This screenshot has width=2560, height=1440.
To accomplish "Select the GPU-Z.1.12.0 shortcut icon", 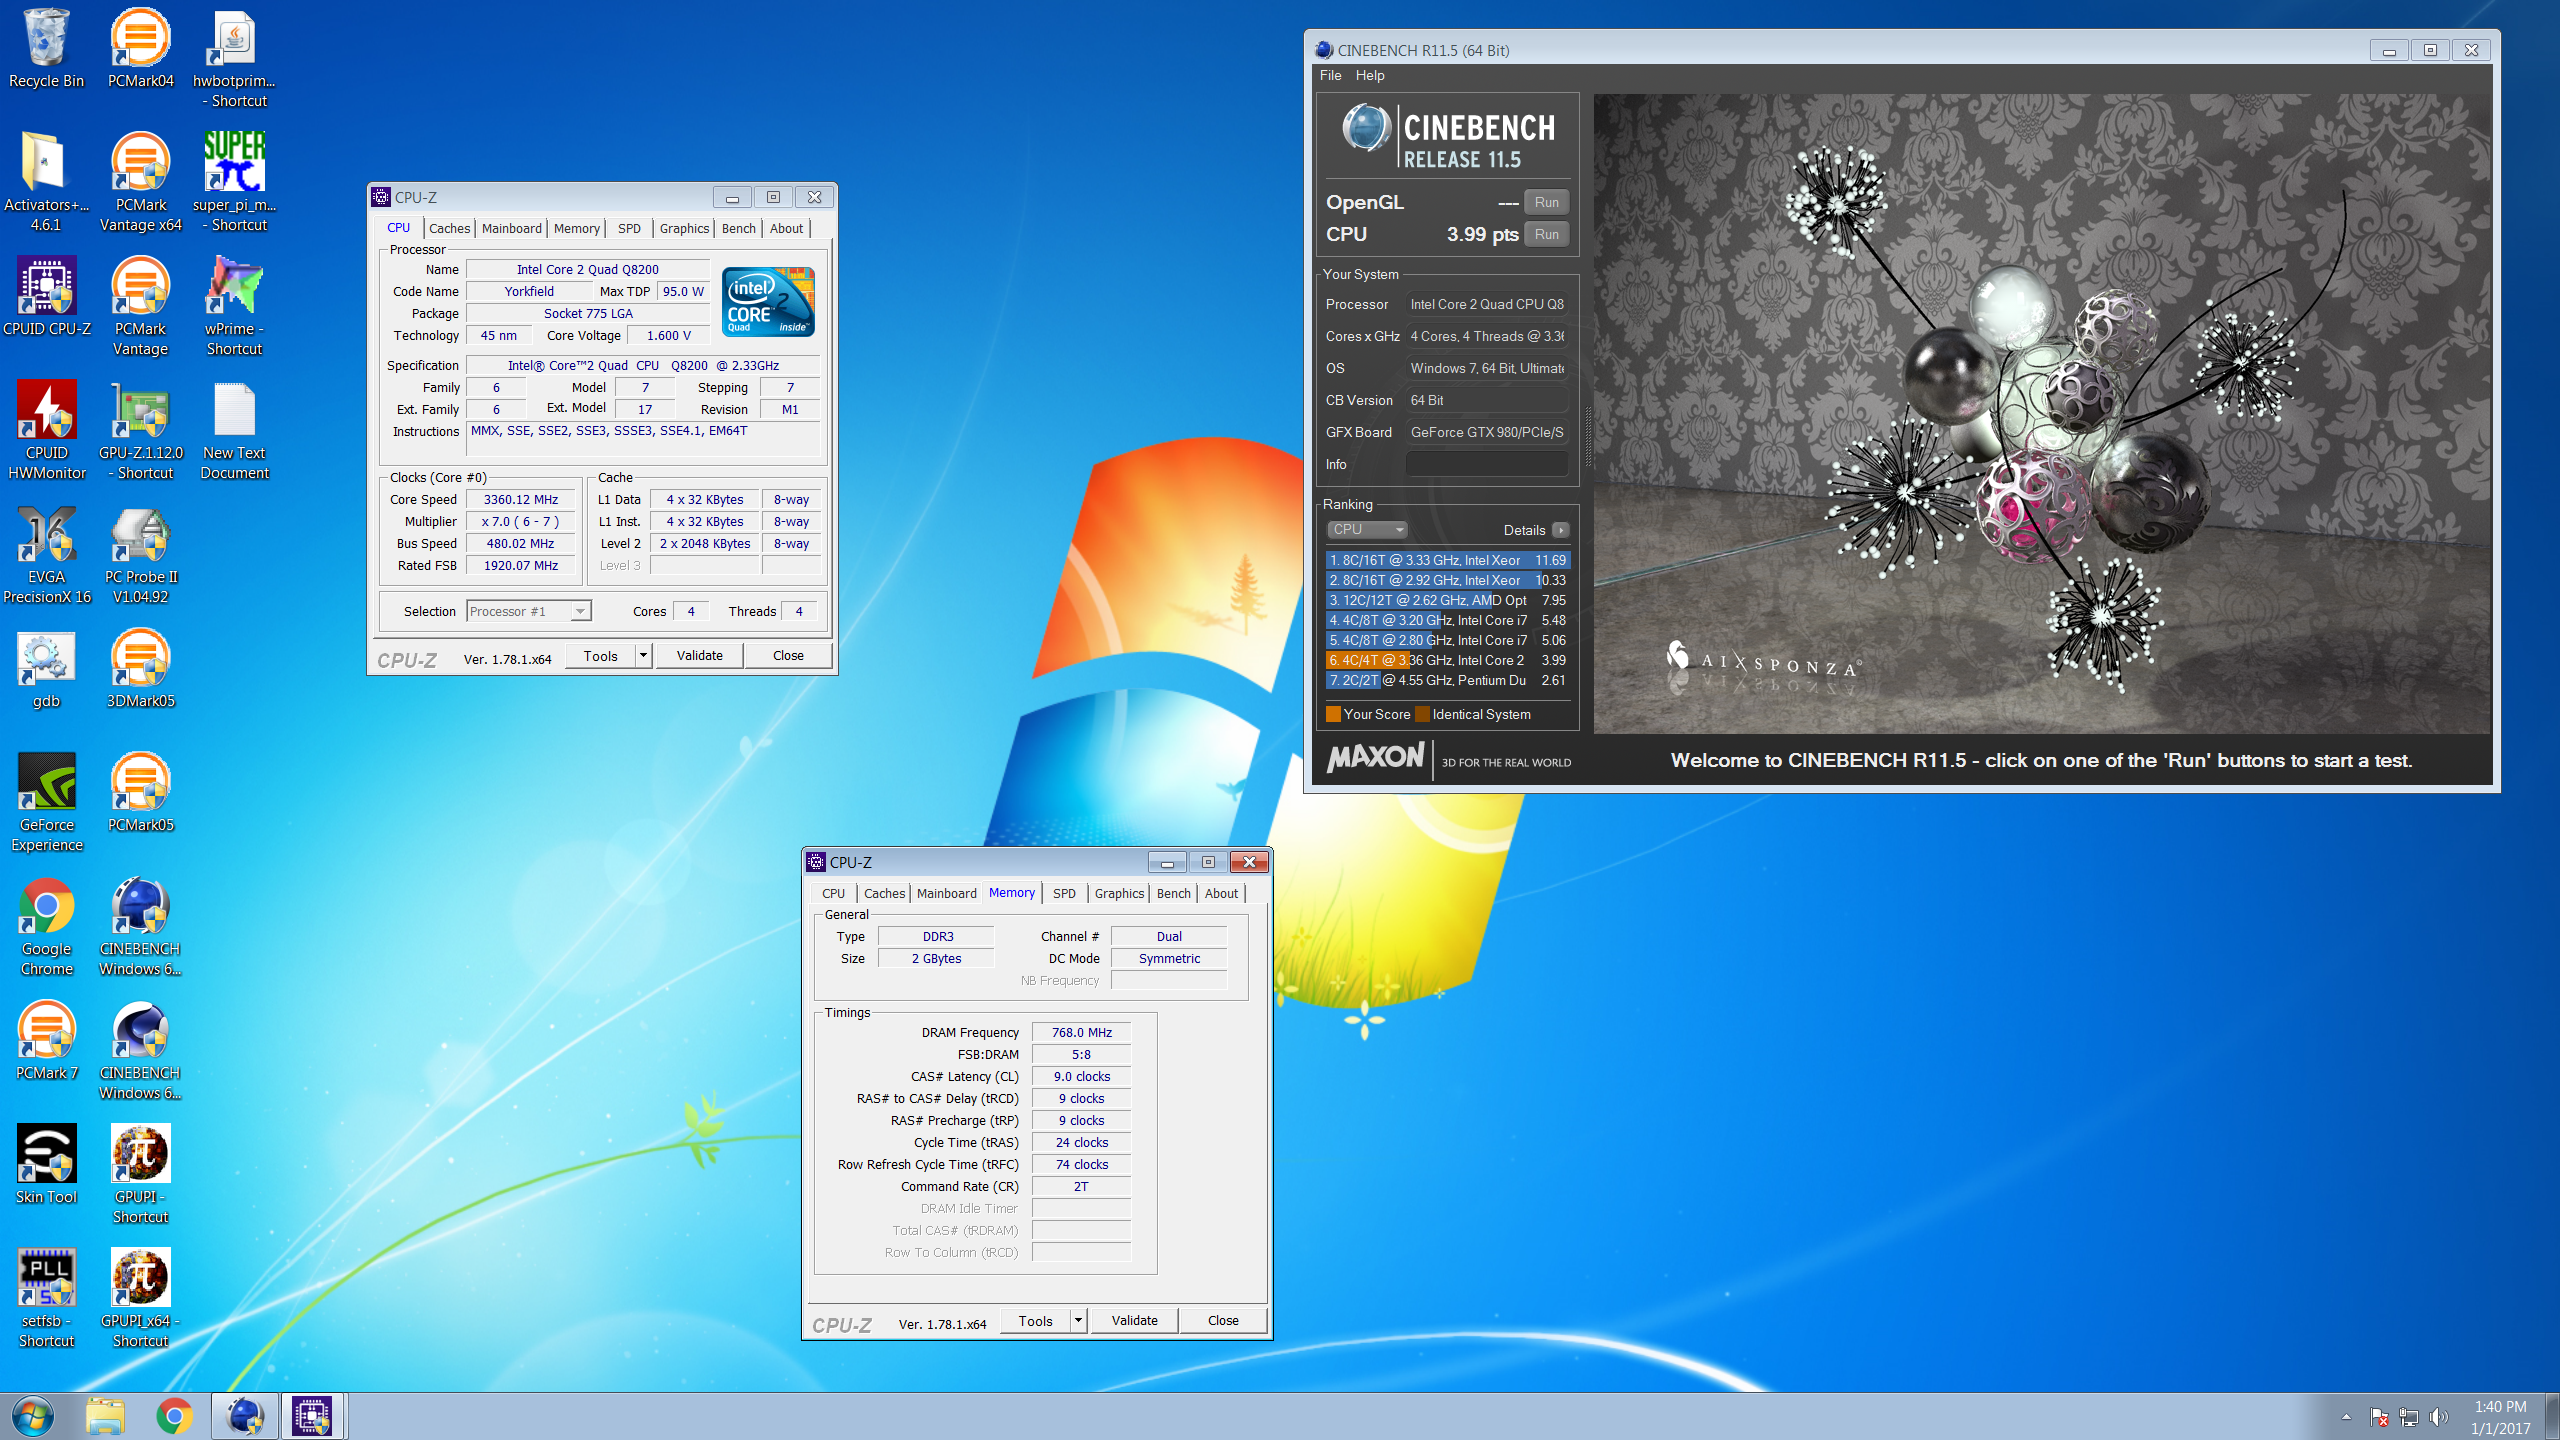I will click(x=140, y=430).
